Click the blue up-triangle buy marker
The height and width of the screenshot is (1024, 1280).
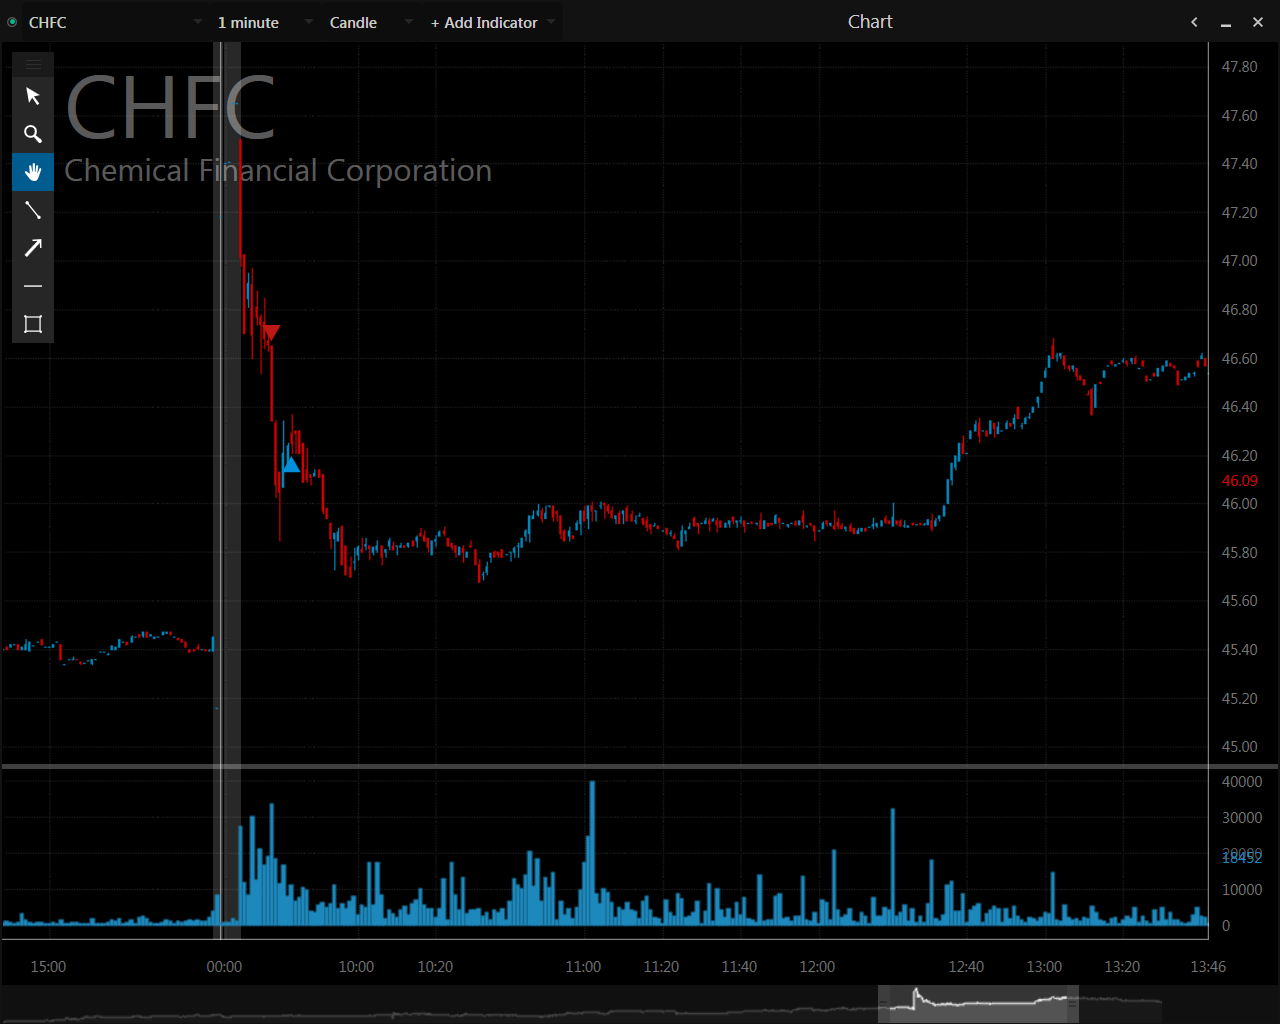point(291,464)
